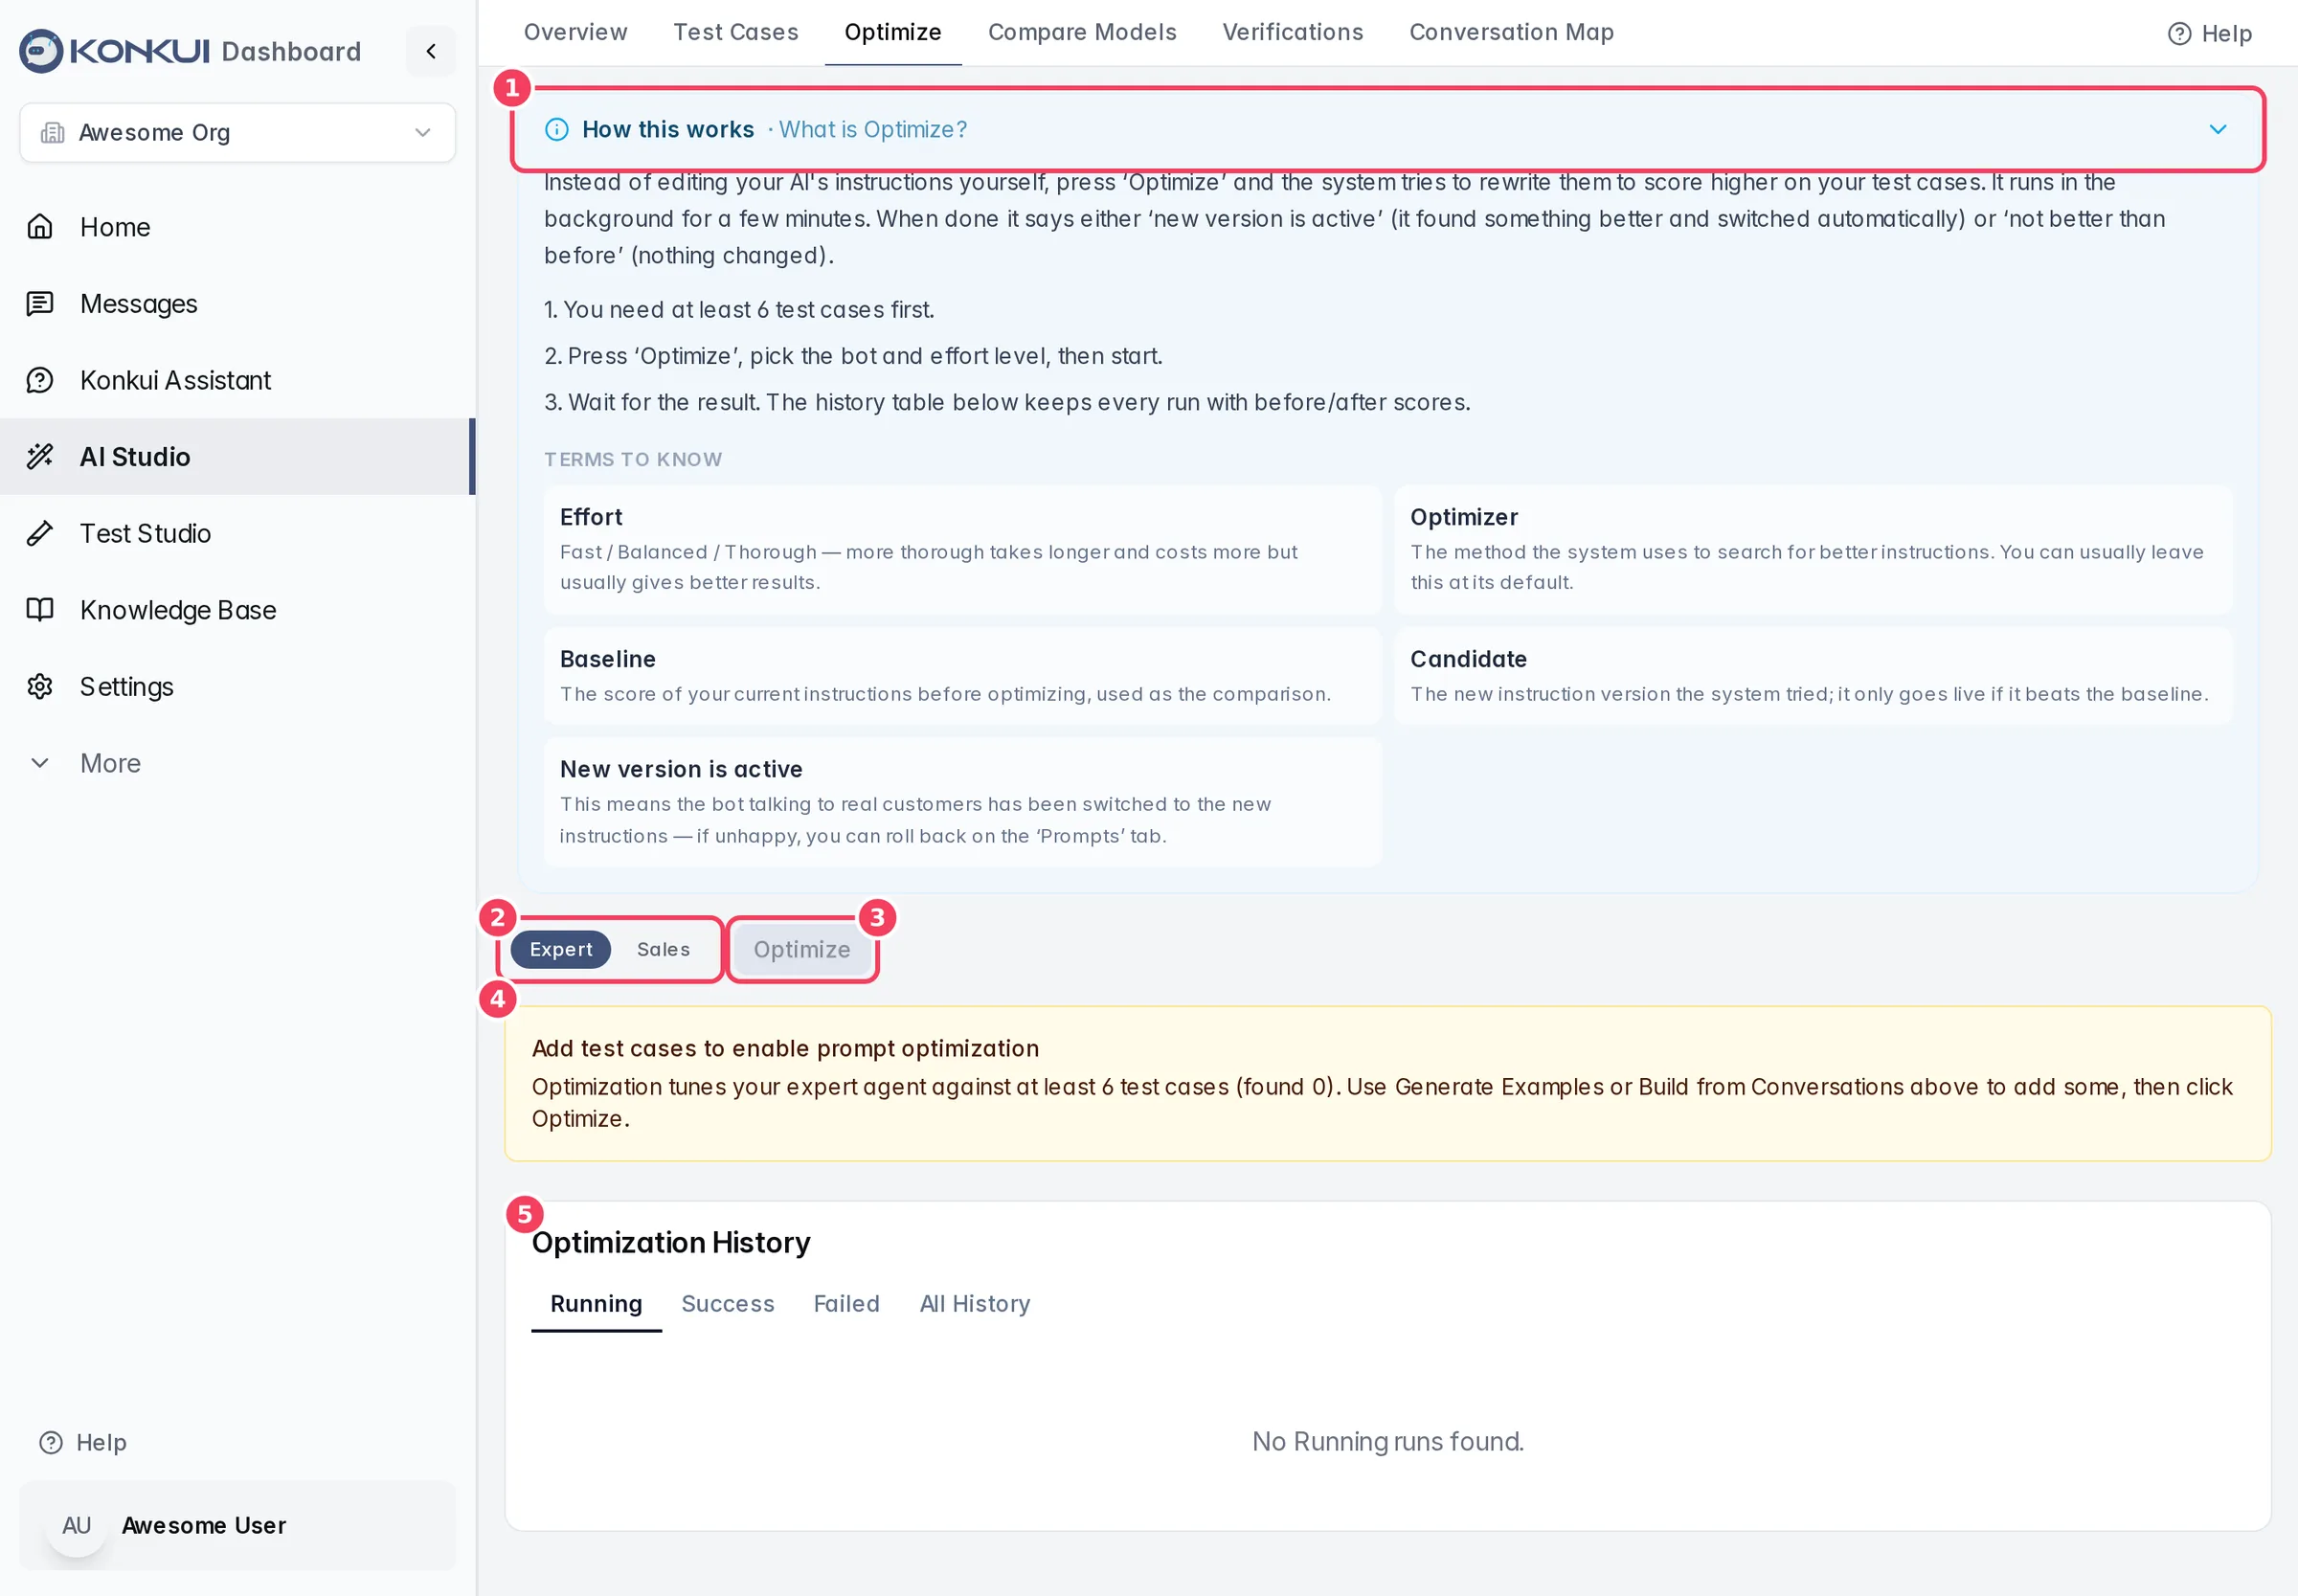Click the Candidate term card

point(1813,676)
